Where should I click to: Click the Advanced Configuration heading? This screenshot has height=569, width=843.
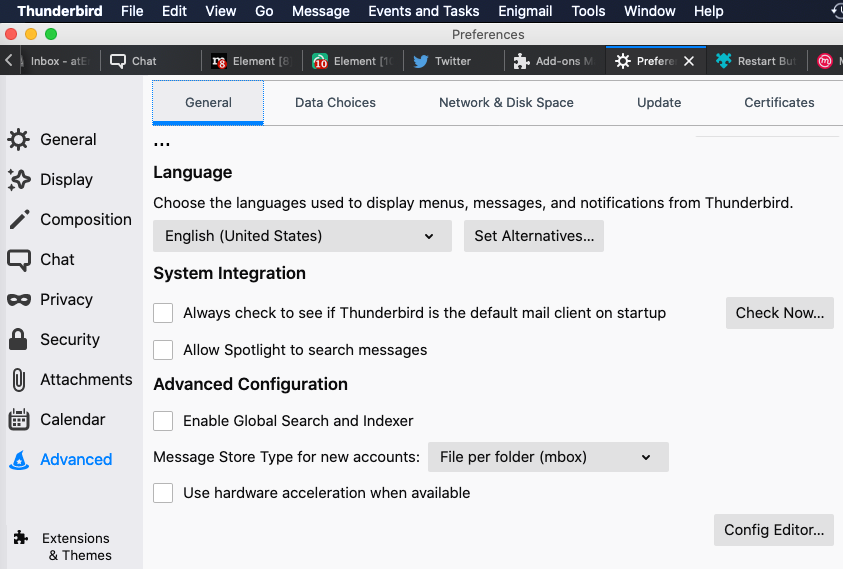251,385
